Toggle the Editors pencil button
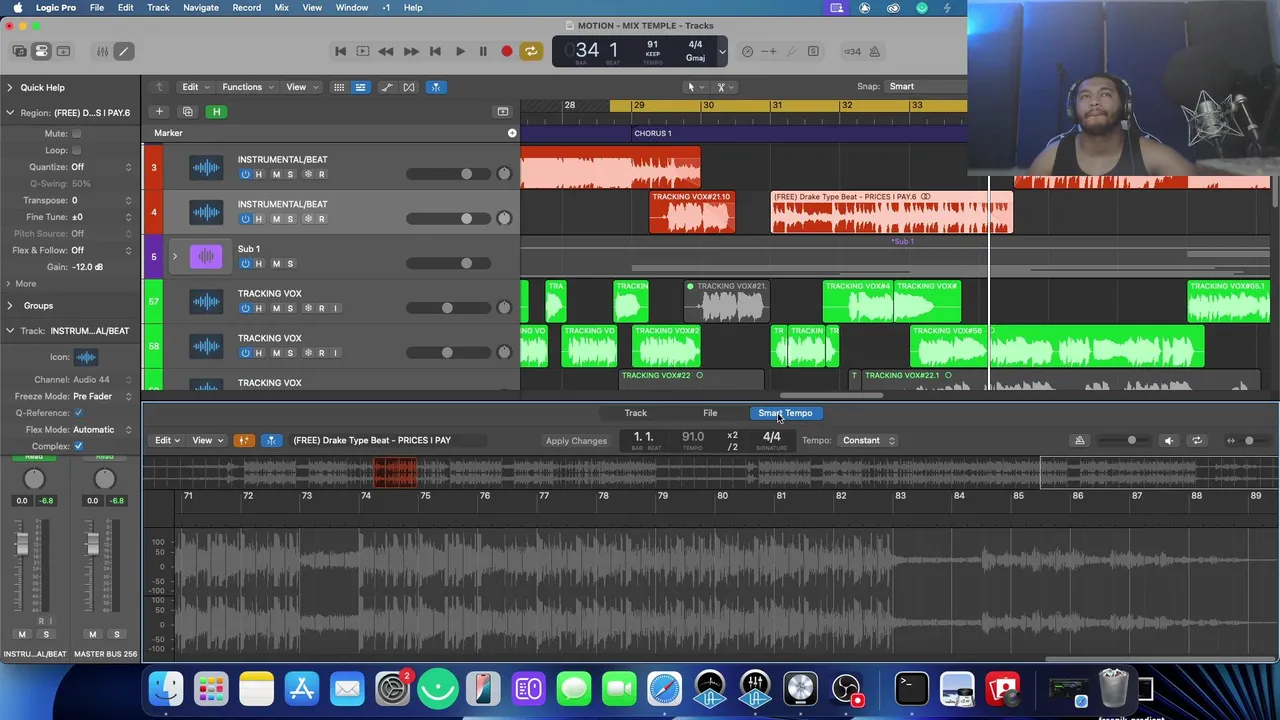Screen dimensions: 1280x720 [x=124, y=51]
